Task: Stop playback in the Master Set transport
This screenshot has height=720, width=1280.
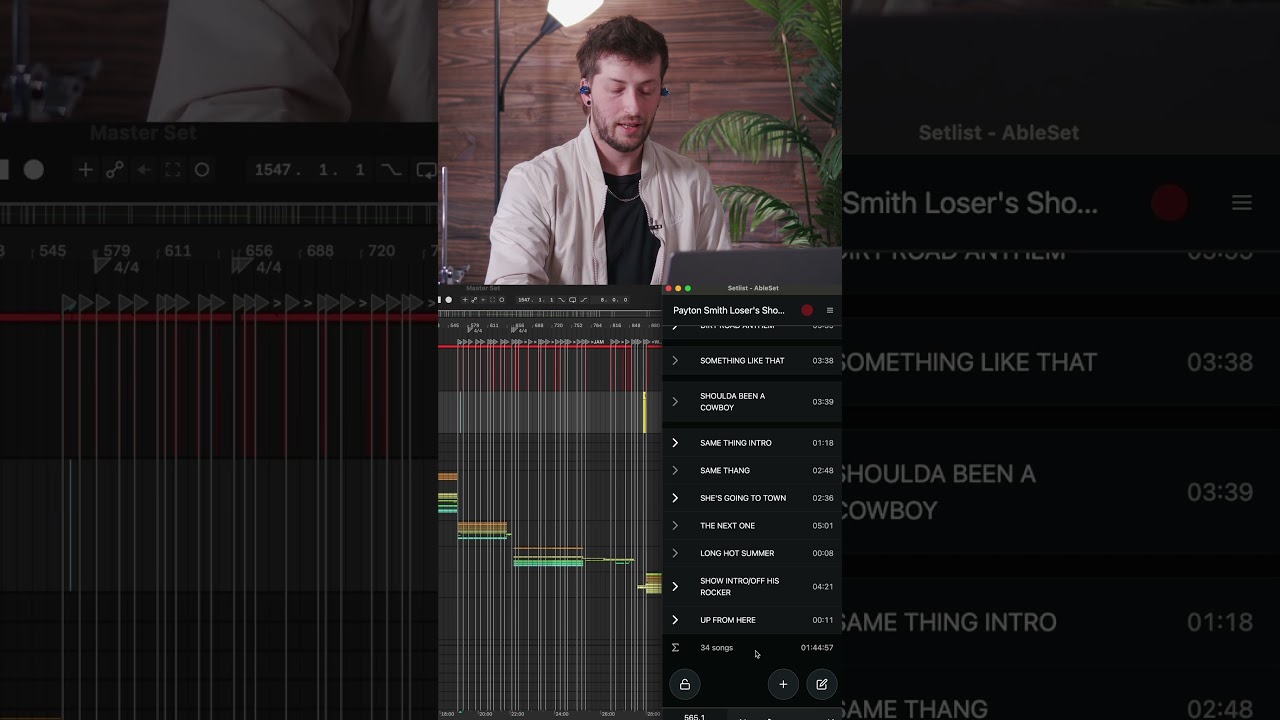Action: 439,300
